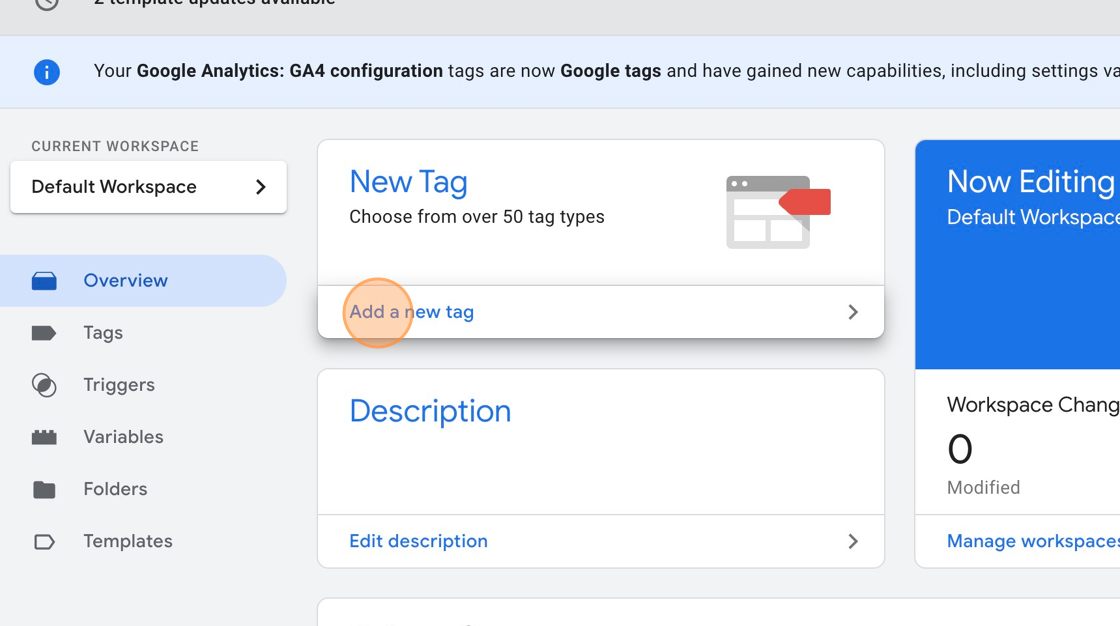Go to the Triggers section

click(119, 385)
